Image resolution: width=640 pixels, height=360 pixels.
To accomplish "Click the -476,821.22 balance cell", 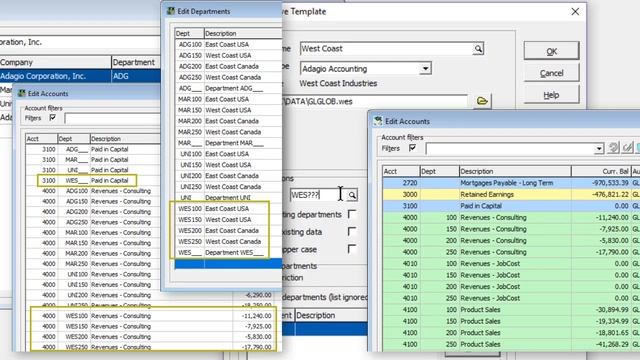I will click(x=601, y=195).
